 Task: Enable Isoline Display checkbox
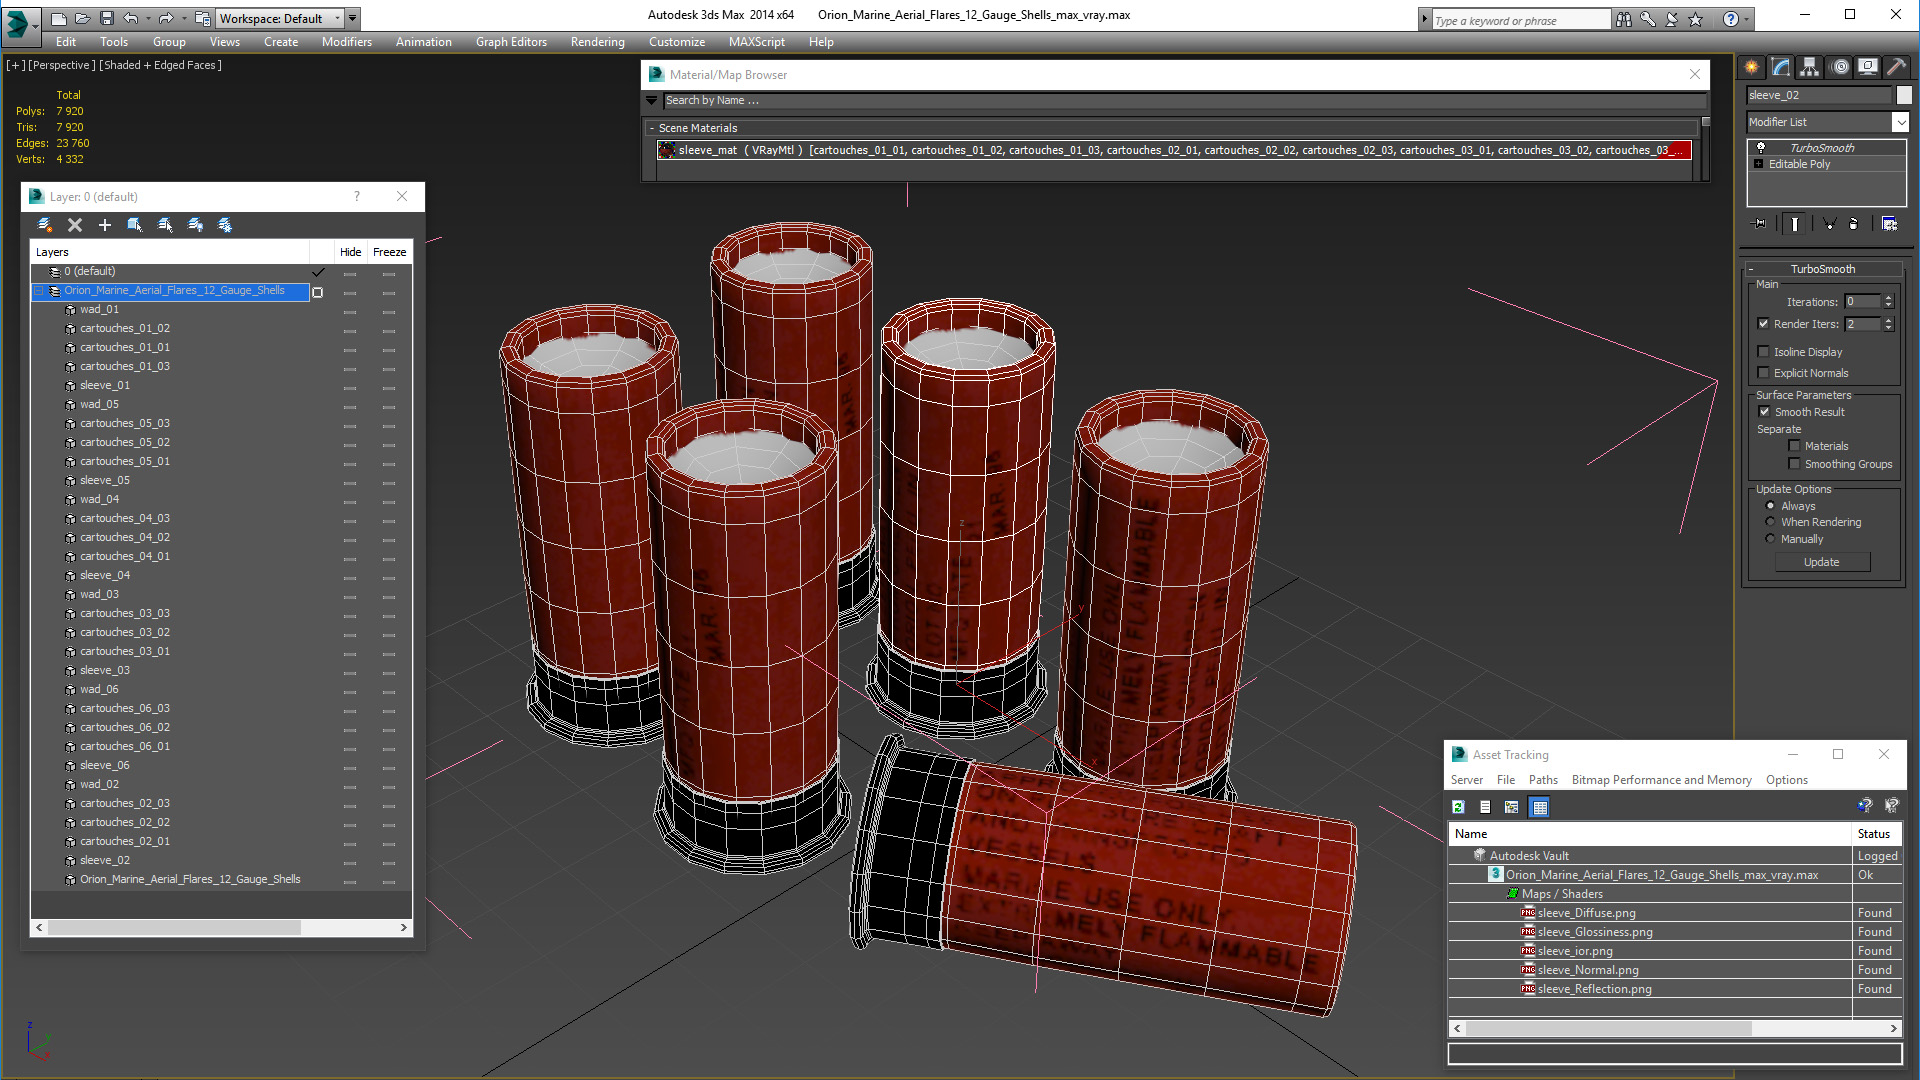click(x=1764, y=352)
